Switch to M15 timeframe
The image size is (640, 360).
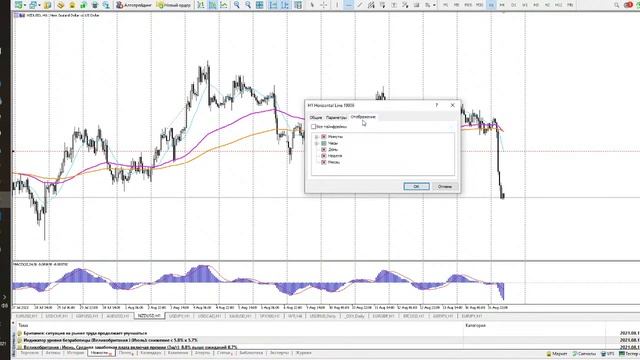point(468,5)
